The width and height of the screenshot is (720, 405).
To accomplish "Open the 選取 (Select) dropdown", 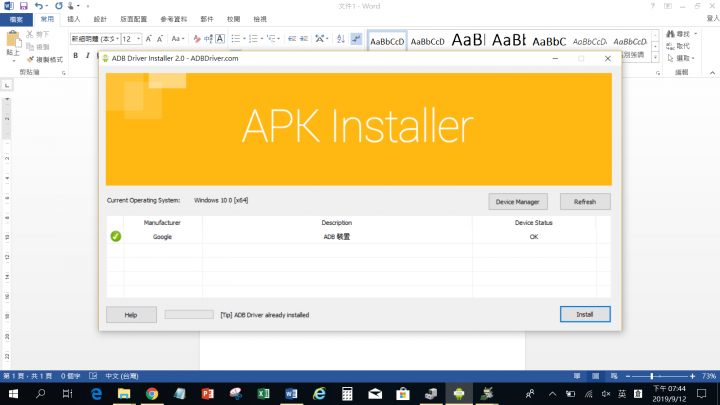I will (x=693, y=58).
